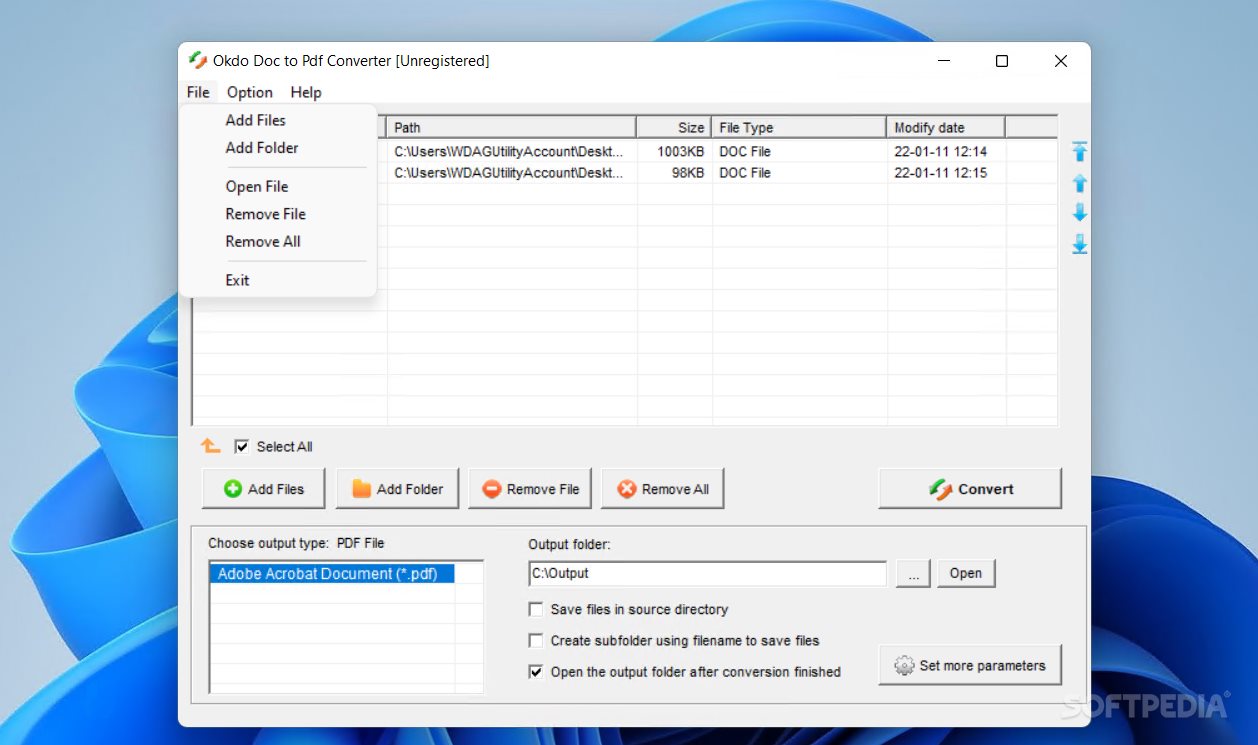Screen dimensions: 1258x745
Task: Enable Save files in source directory
Action: click(536, 609)
